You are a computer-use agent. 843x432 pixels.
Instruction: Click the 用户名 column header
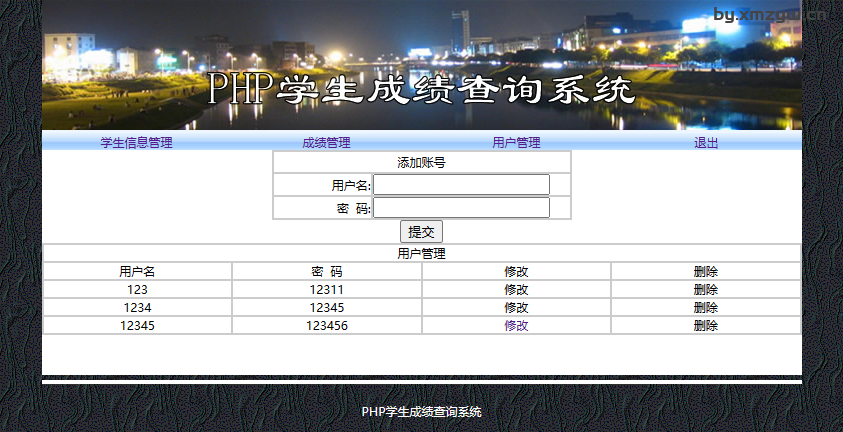point(138,272)
